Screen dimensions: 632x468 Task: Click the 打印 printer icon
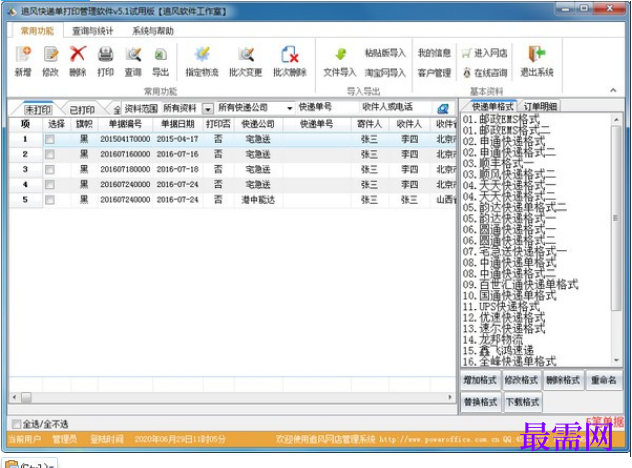106,54
